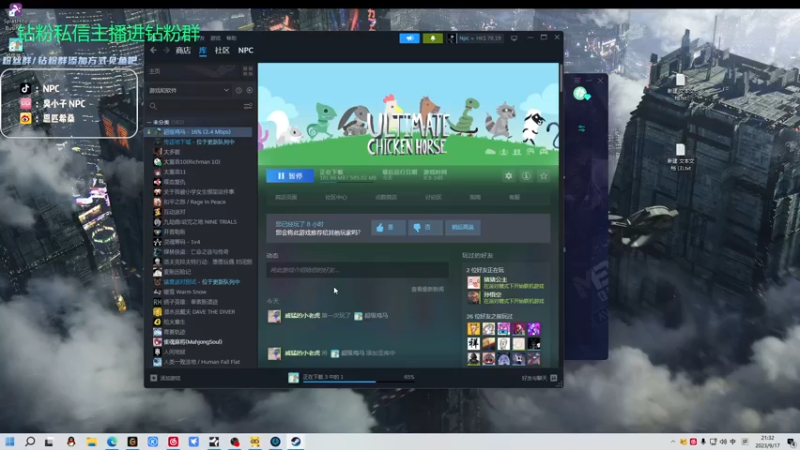The height and width of the screenshot is (450, 800).
Task: Switch library to grid view icon
Action: (x=248, y=71)
